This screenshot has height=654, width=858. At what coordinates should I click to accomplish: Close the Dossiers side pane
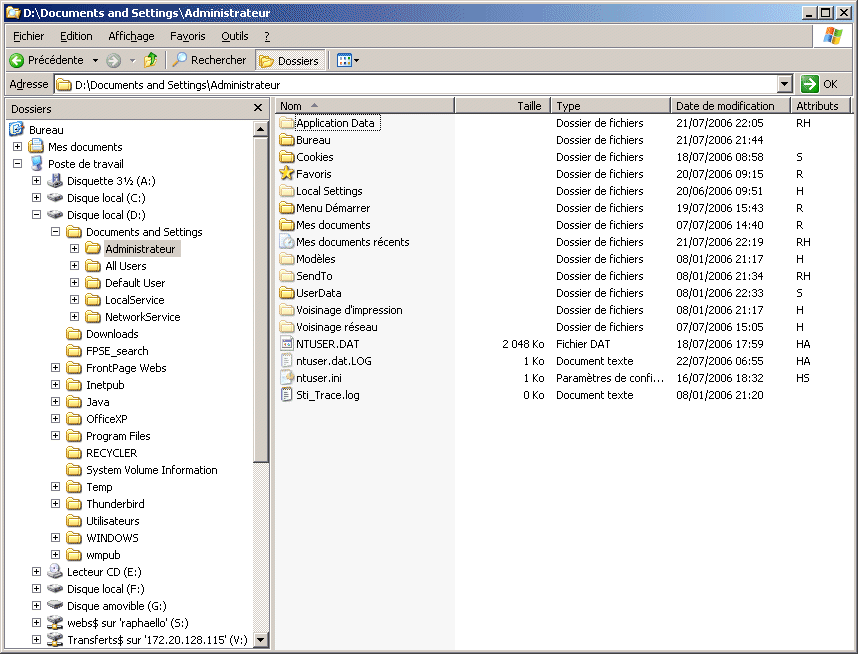(x=258, y=108)
